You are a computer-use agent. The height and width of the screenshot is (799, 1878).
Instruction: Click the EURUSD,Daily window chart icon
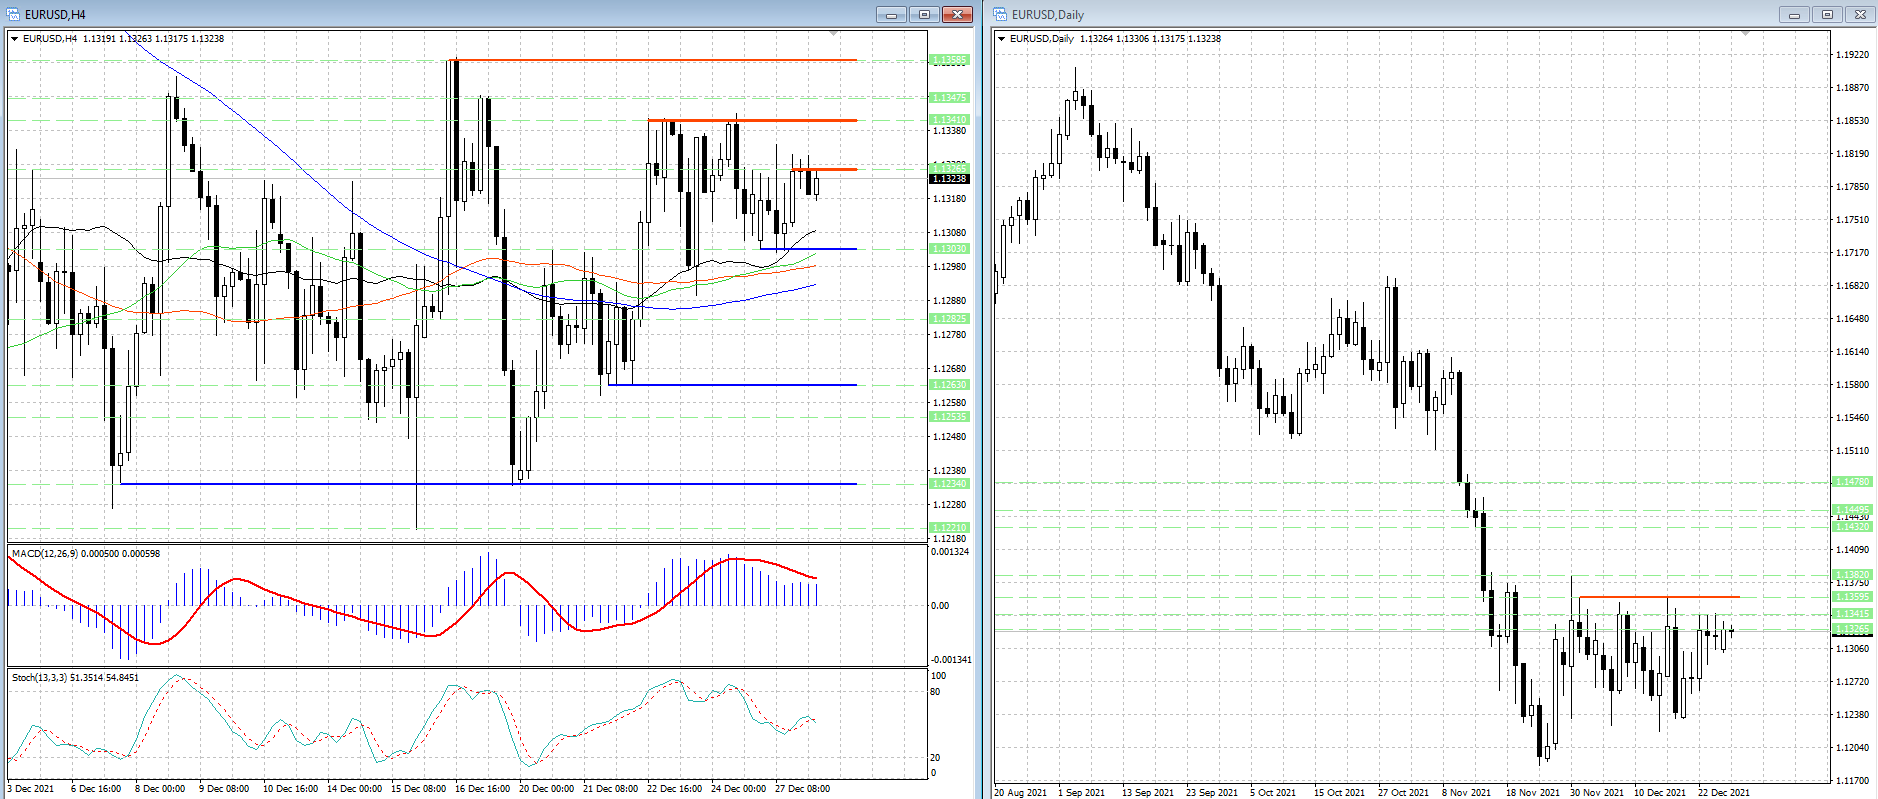pos(1000,14)
